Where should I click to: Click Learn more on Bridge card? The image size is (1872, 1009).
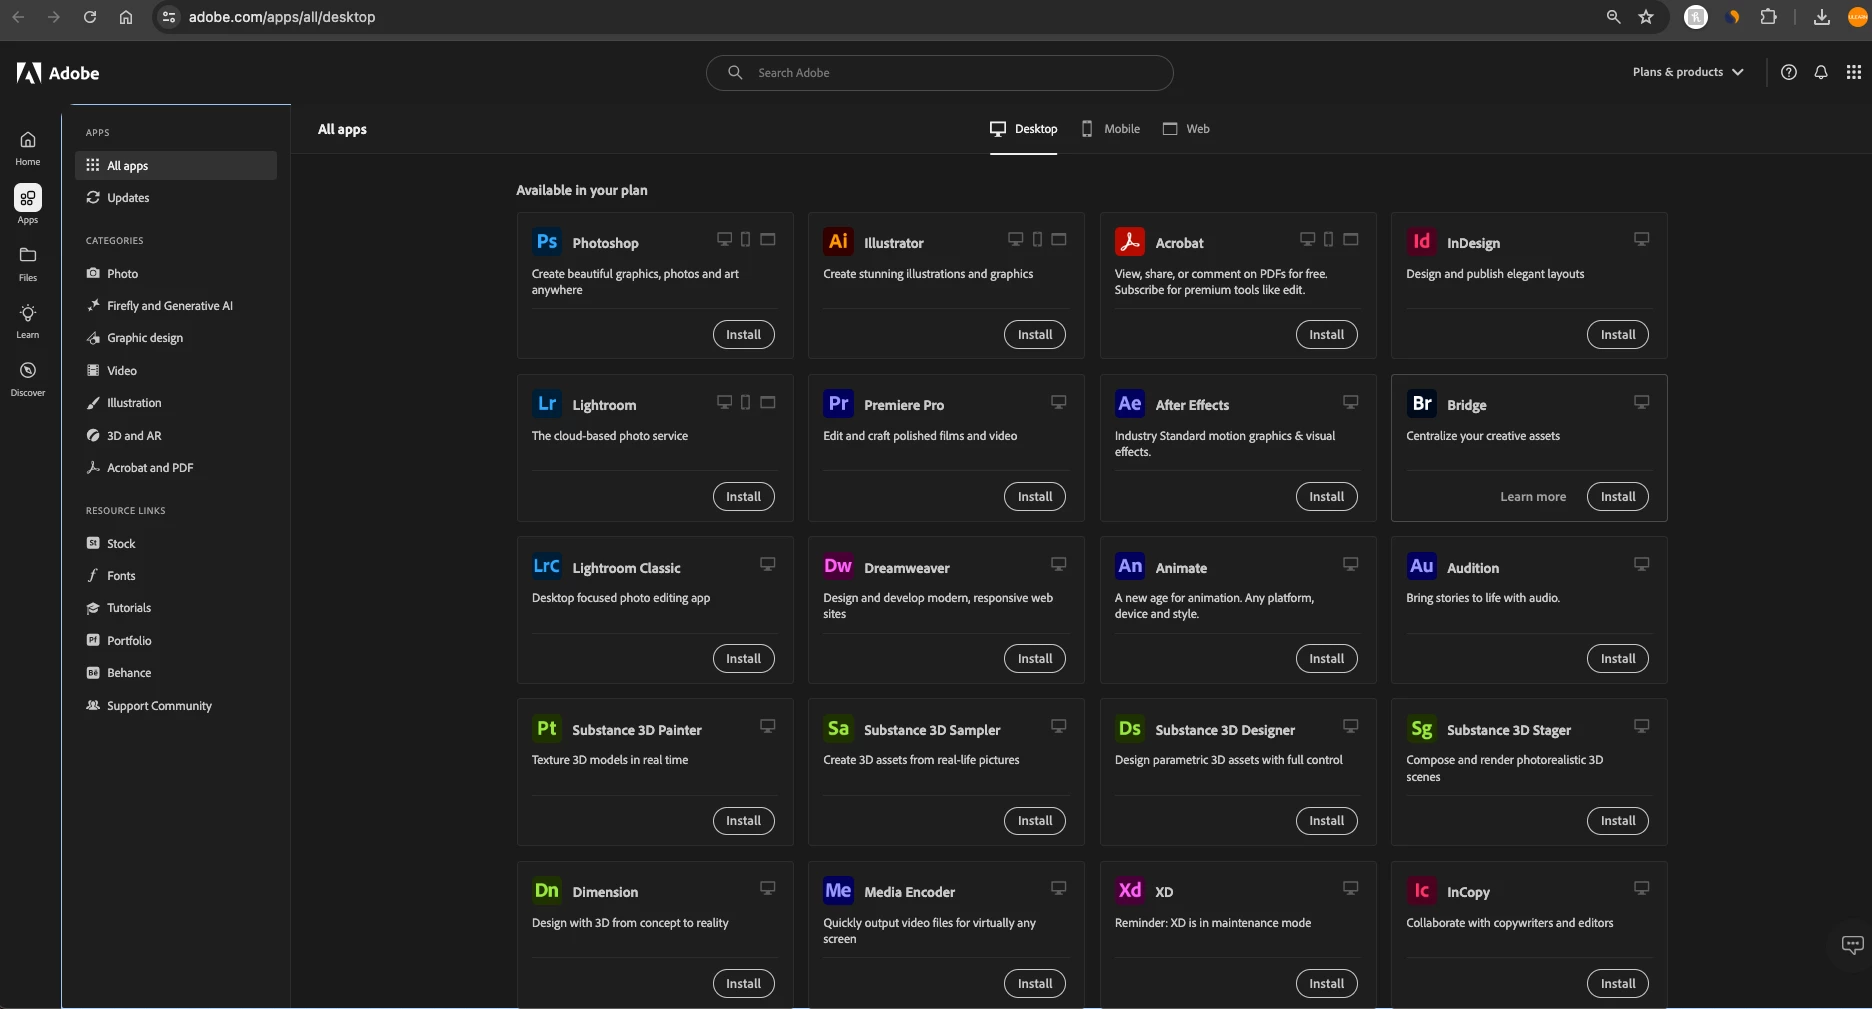point(1533,497)
